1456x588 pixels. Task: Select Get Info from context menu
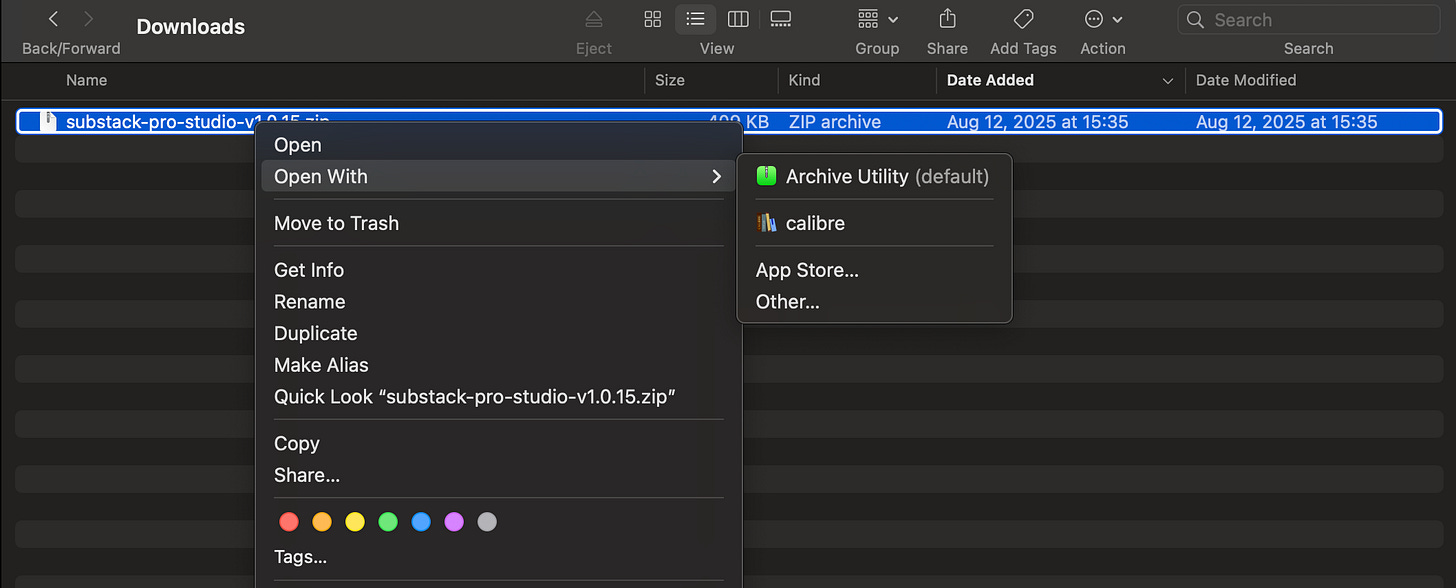click(x=309, y=270)
